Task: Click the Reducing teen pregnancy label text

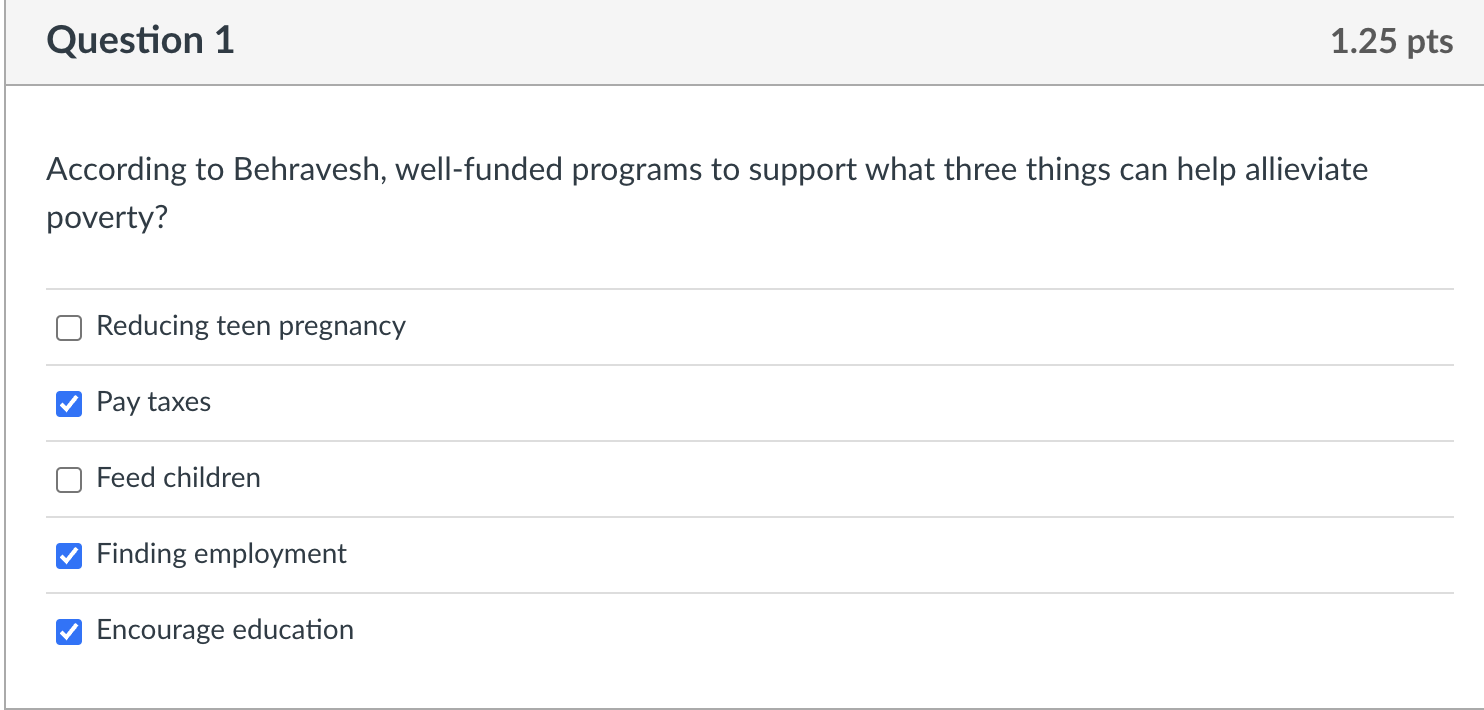Action: point(250,326)
